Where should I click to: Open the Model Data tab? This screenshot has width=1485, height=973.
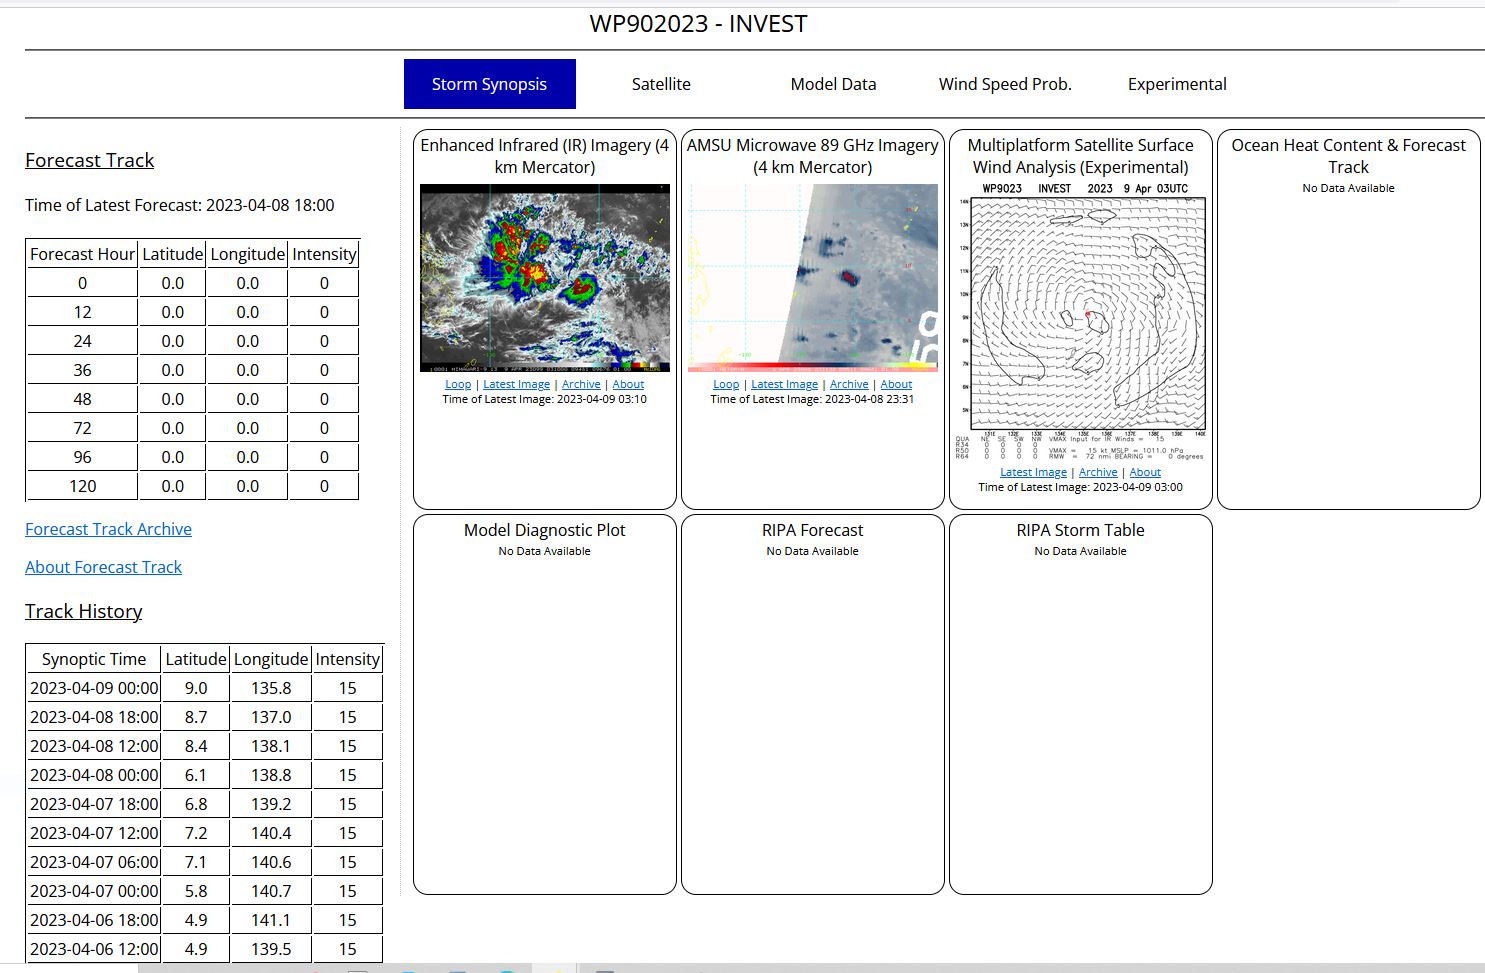point(833,84)
